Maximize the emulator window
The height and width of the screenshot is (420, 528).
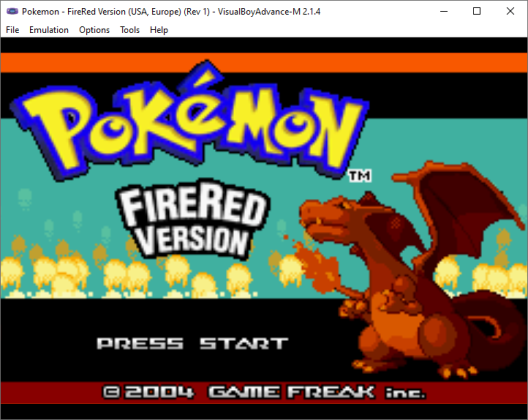[477, 11]
